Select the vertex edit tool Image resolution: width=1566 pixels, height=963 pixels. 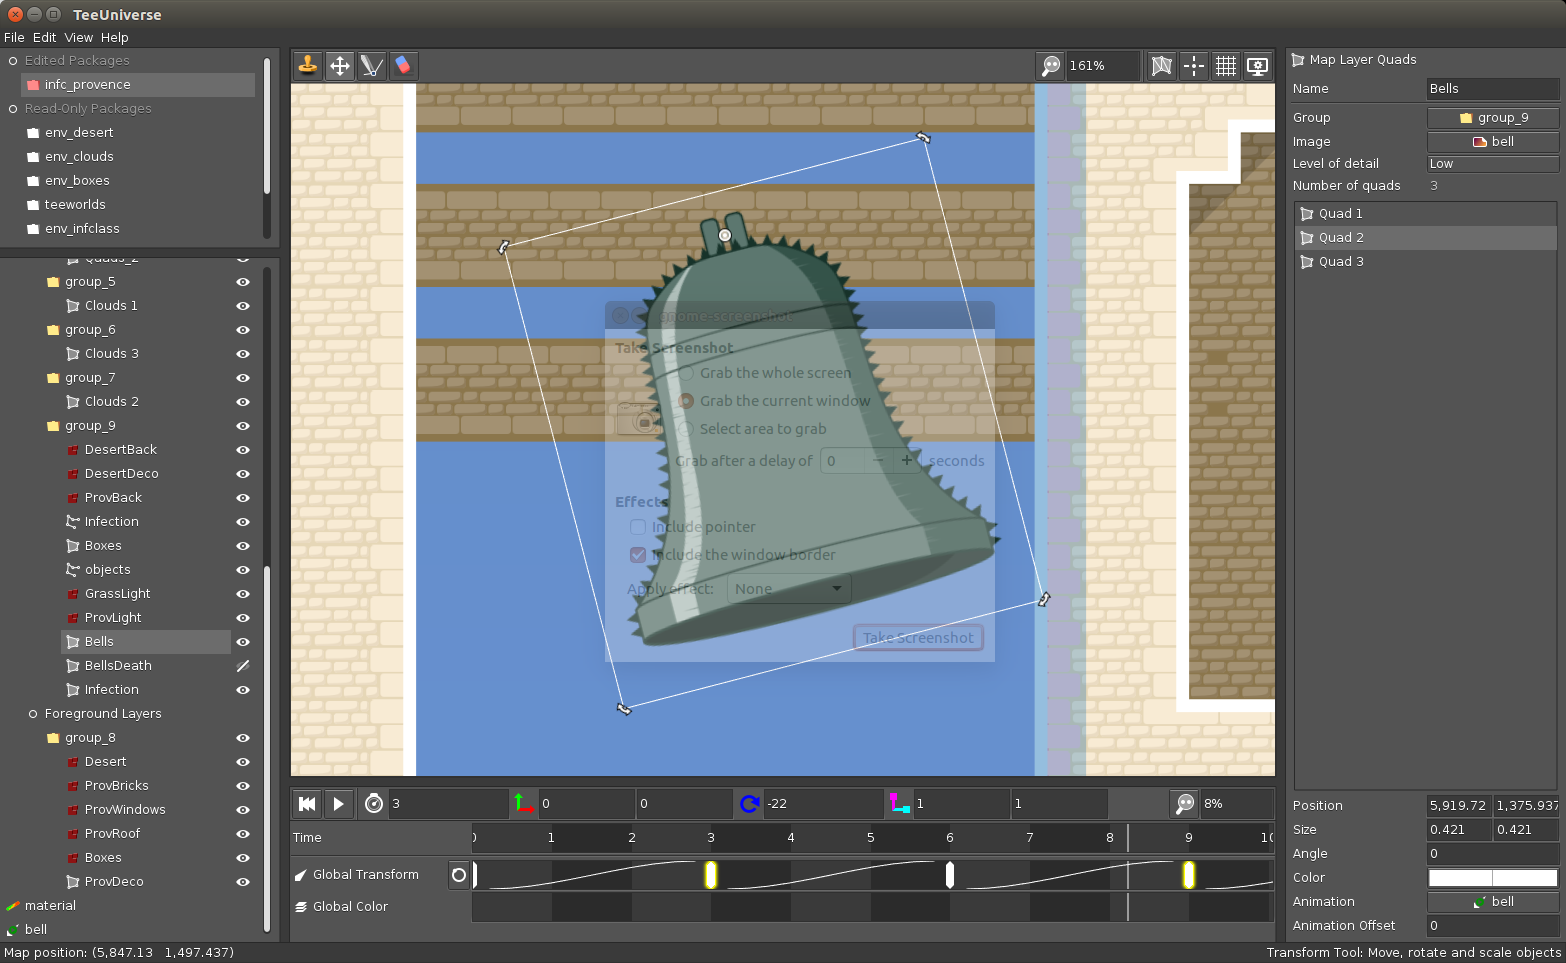click(x=371, y=66)
